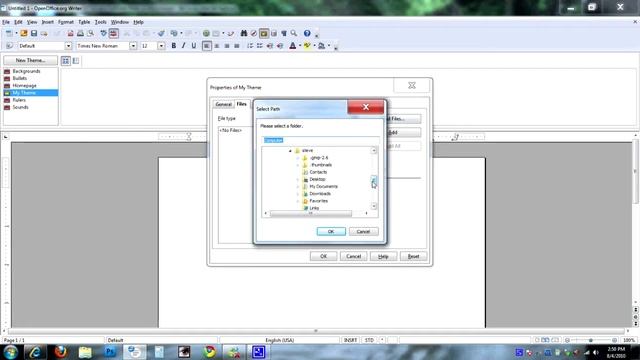The image size is (640, 360).
Task: Click the Centered alignment icon
Action: tap(217, 46)
